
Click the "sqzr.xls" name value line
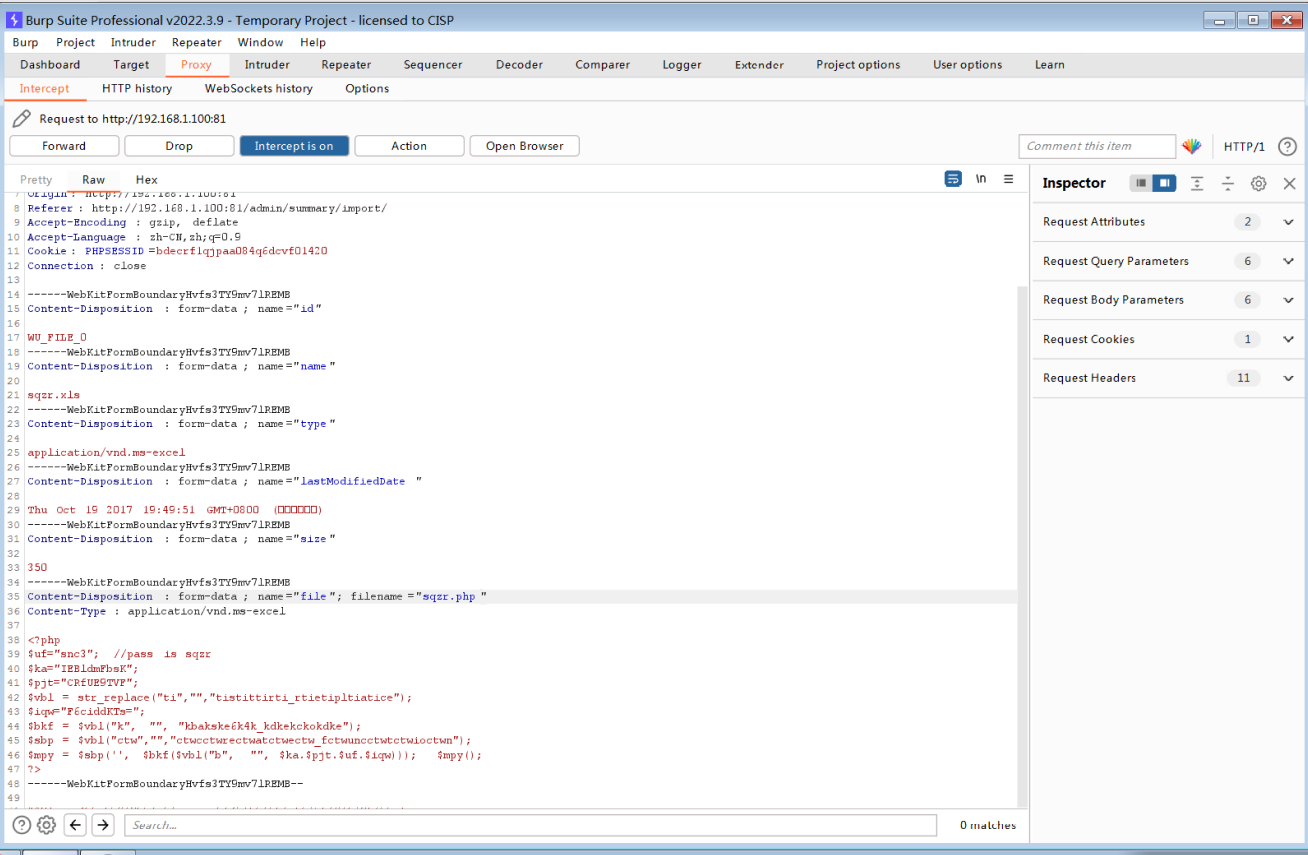click(x=54, y=395)
